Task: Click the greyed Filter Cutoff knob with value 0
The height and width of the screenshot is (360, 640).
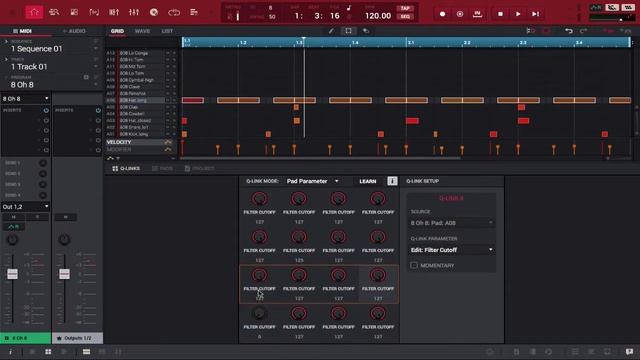Action: point(260,314)
